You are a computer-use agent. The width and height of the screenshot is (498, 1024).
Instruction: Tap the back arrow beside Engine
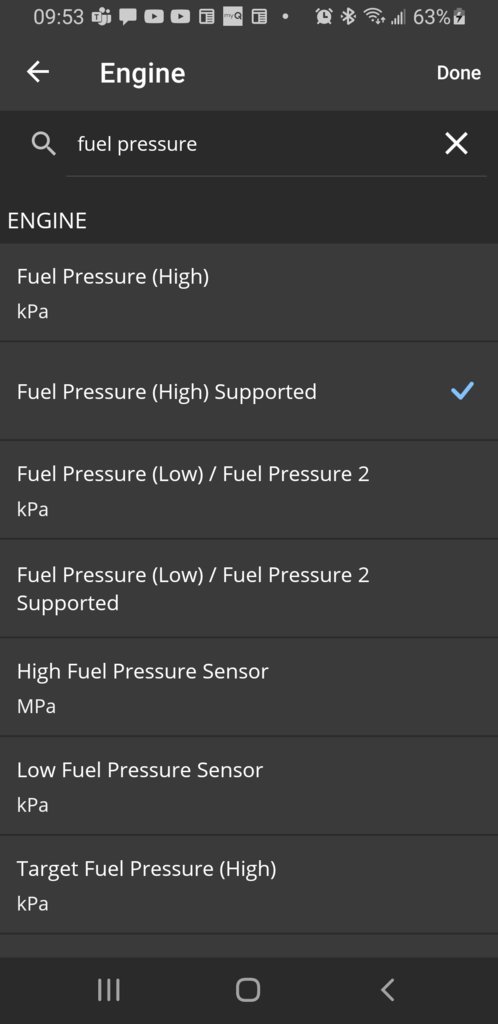point(38,72)
